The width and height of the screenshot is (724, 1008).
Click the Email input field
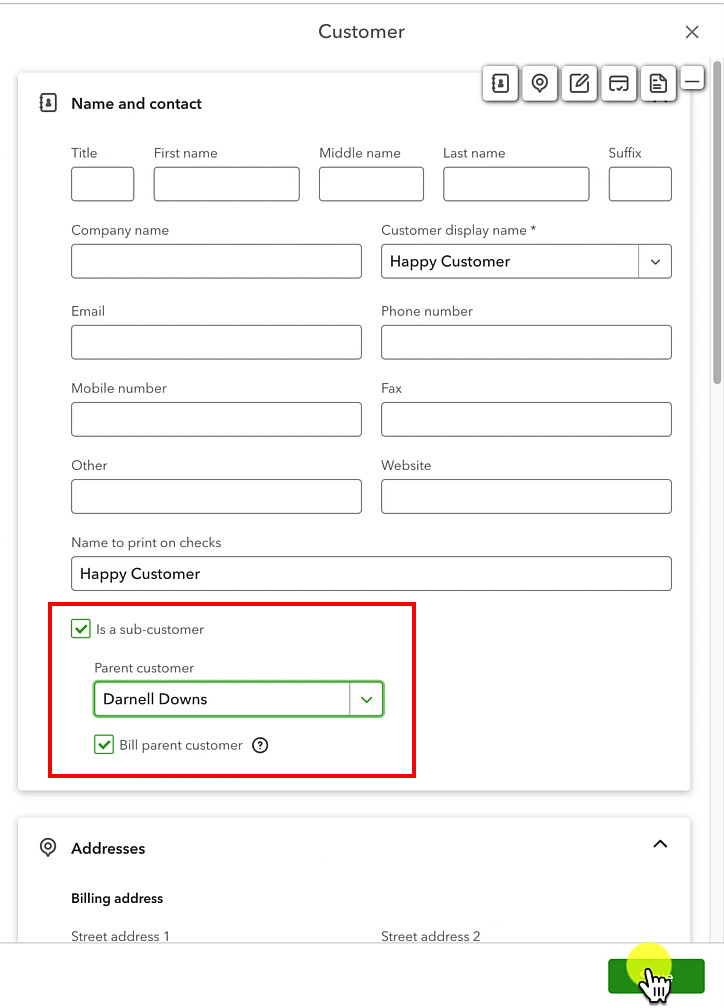coord(216,342)
